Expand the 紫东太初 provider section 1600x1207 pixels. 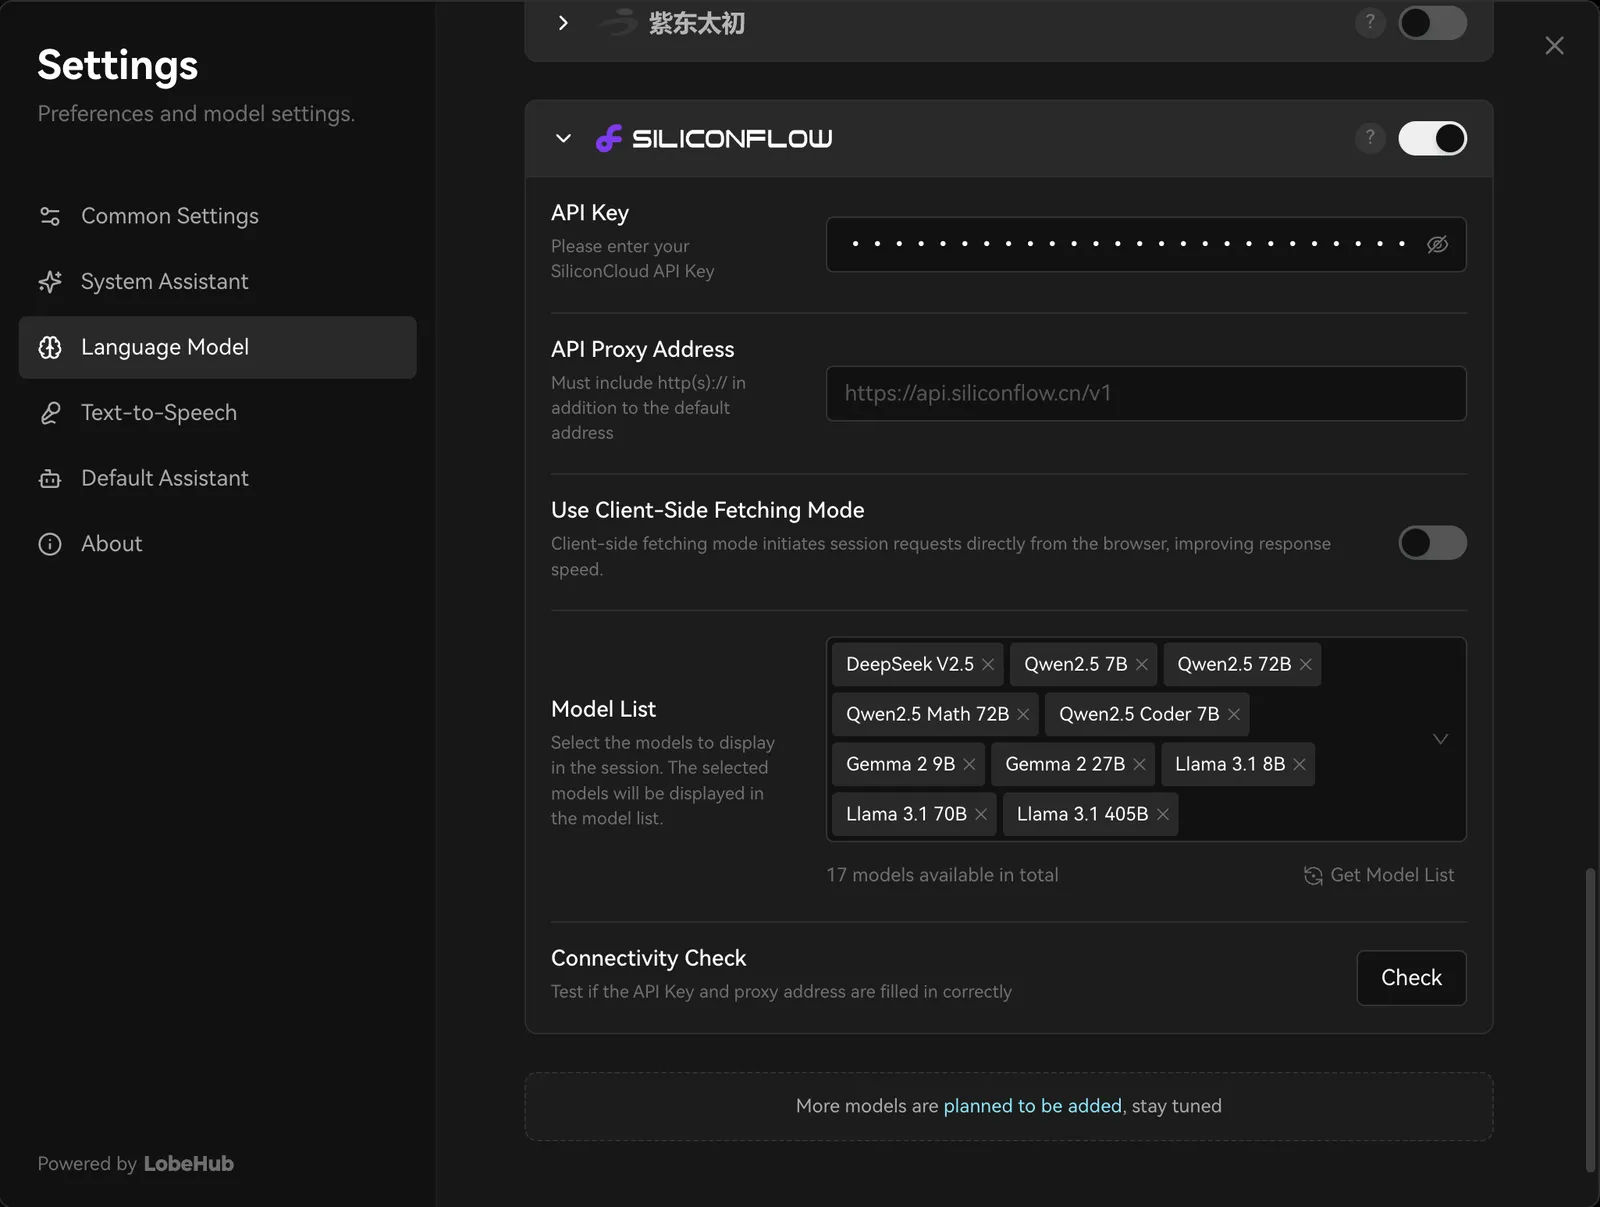coord(563,22)
